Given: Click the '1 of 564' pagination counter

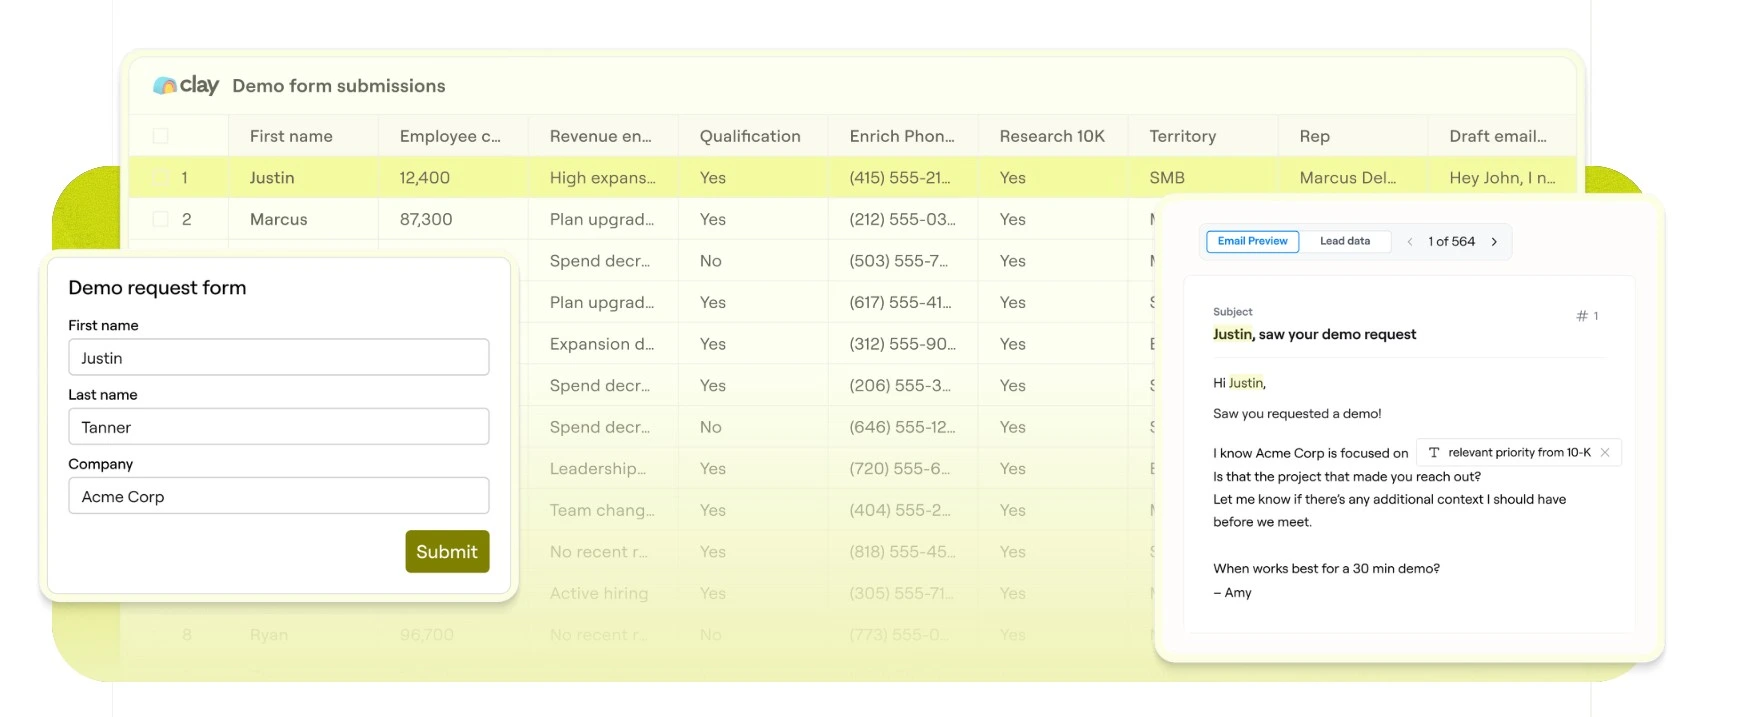Looking at the screenshot, I should [1451, 242].
